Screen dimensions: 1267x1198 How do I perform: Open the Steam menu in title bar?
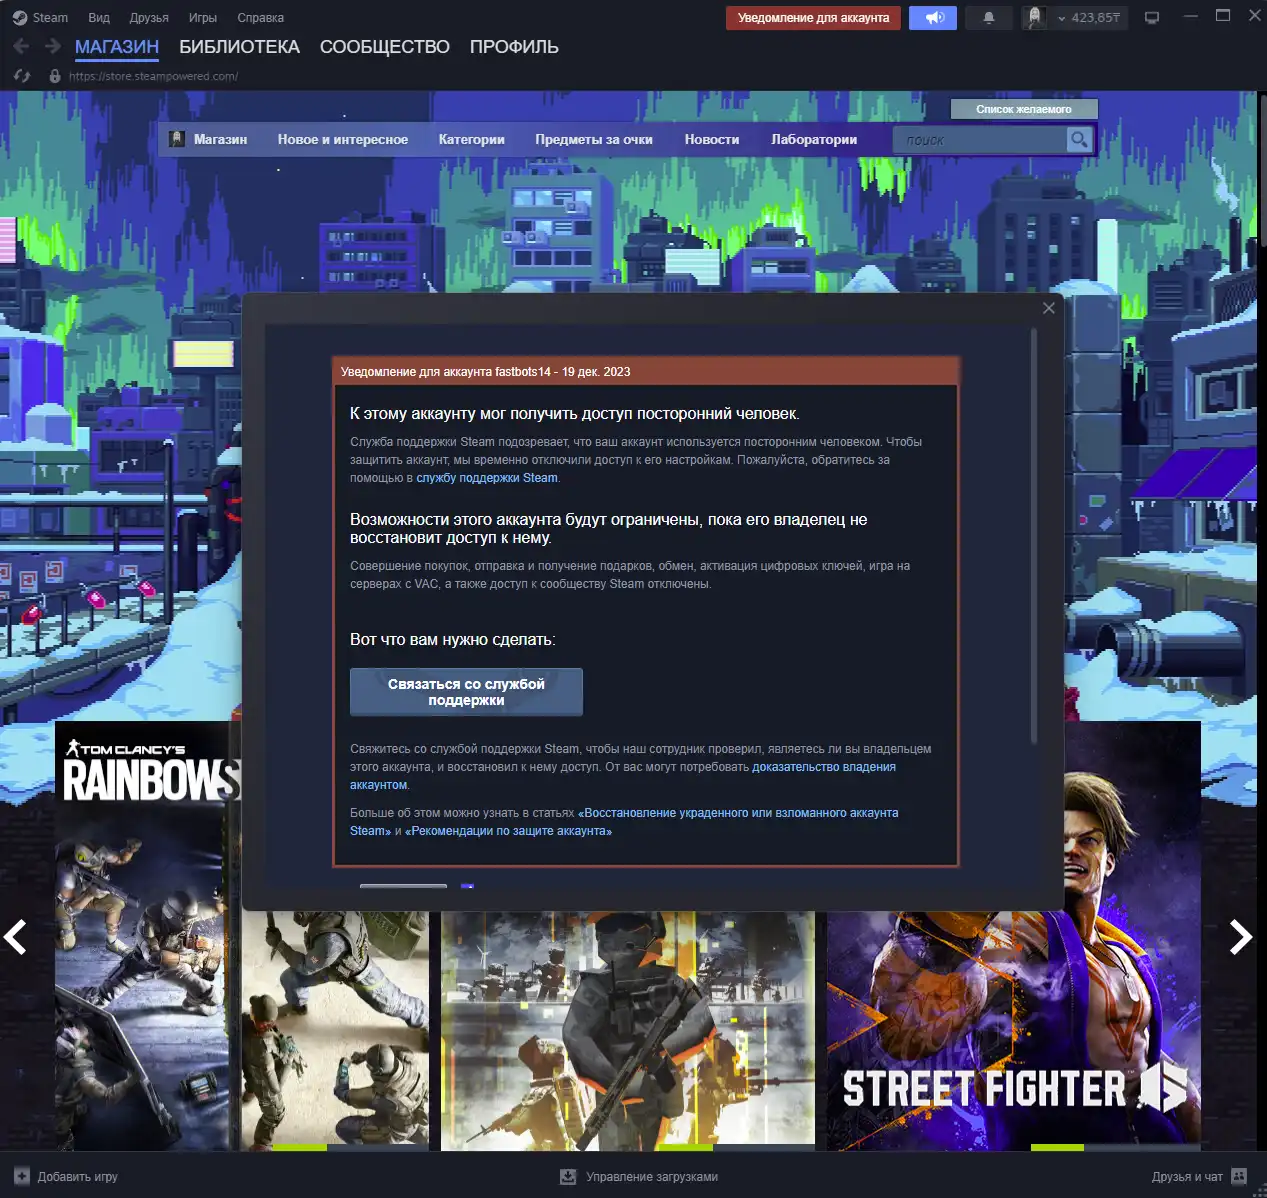(40, 17)
